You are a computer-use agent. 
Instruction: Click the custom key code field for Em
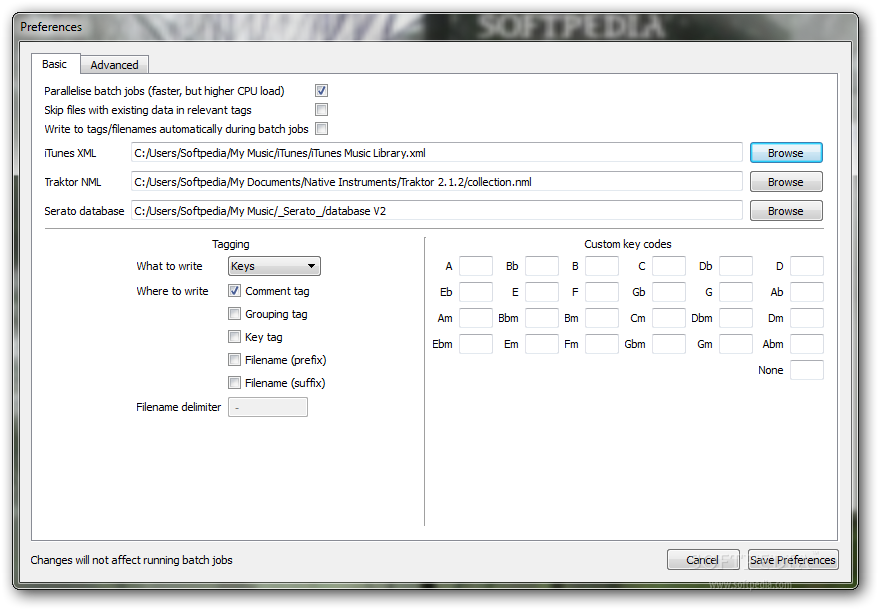click(542, 344)
